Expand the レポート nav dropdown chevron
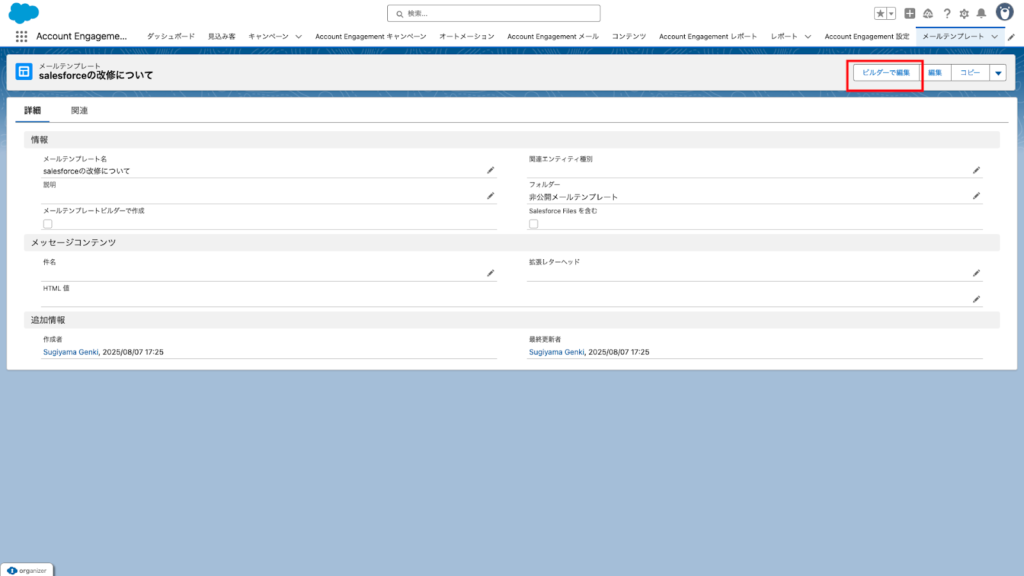Image resolution: width=1024 pixels, height=576 pixels. [x=808, y=37]
